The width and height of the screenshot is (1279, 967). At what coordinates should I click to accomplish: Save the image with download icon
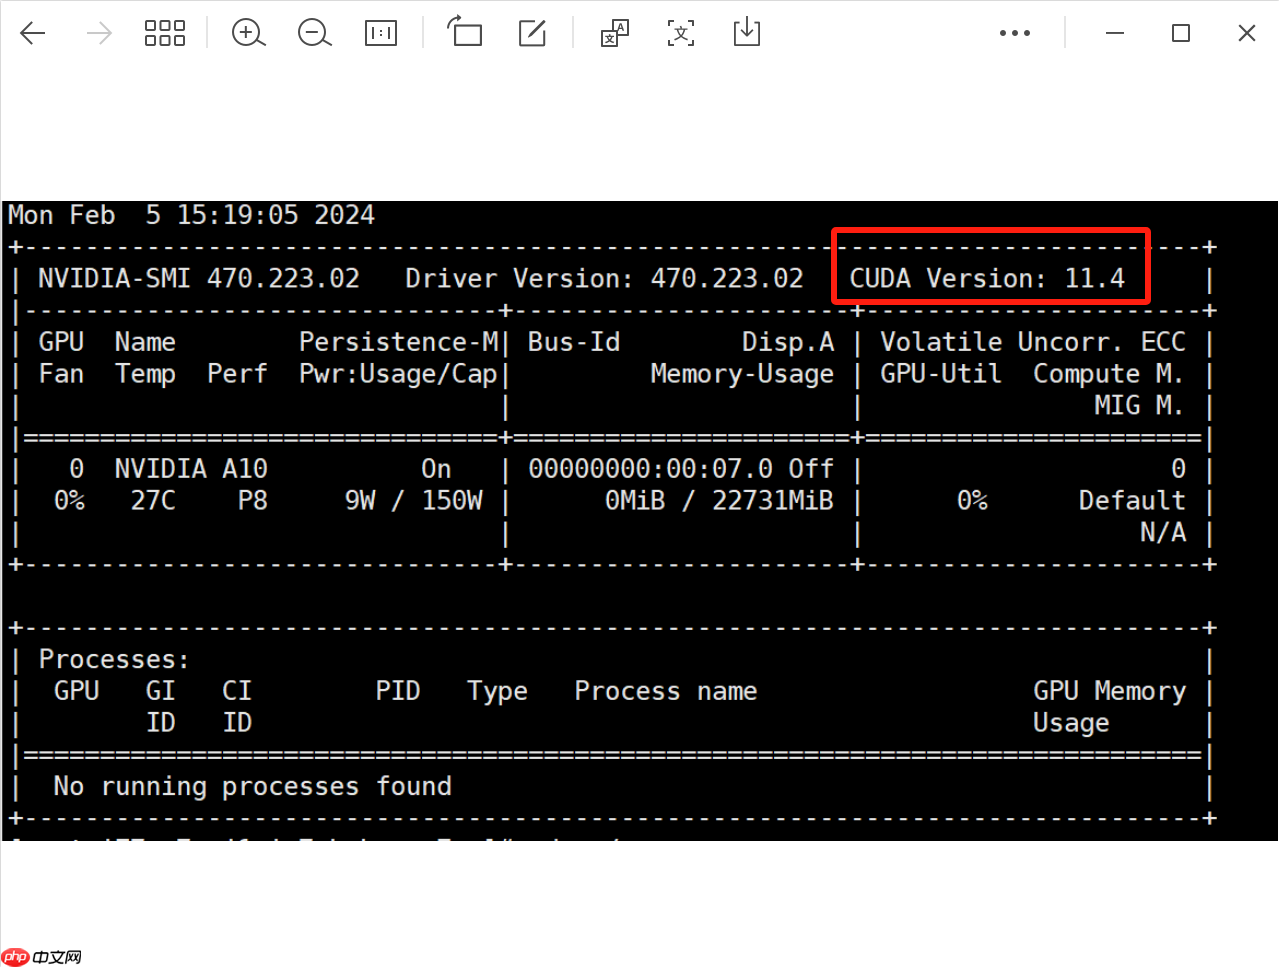coord(747,32)
